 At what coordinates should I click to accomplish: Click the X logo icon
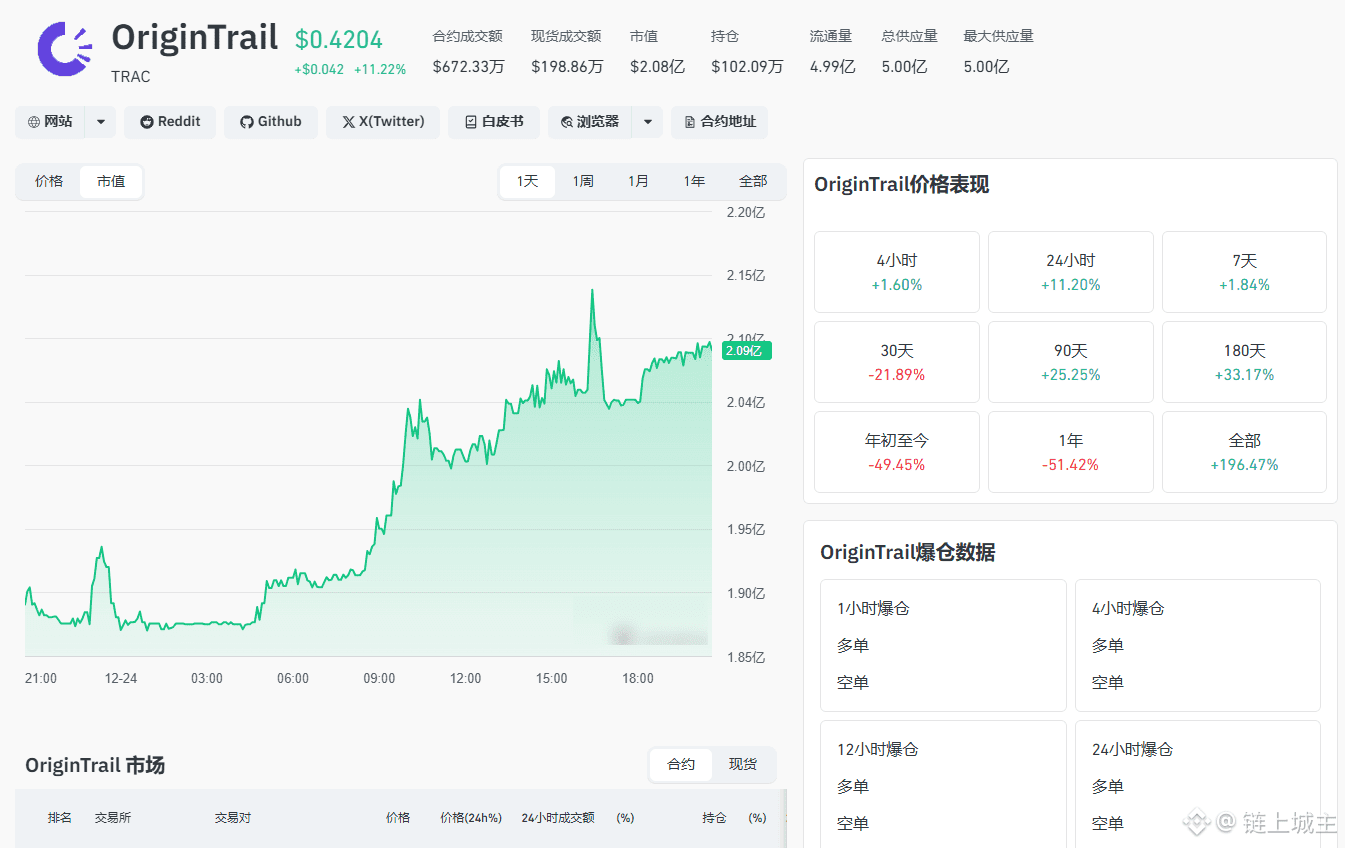pyautogui.click(x=348, y=122)
